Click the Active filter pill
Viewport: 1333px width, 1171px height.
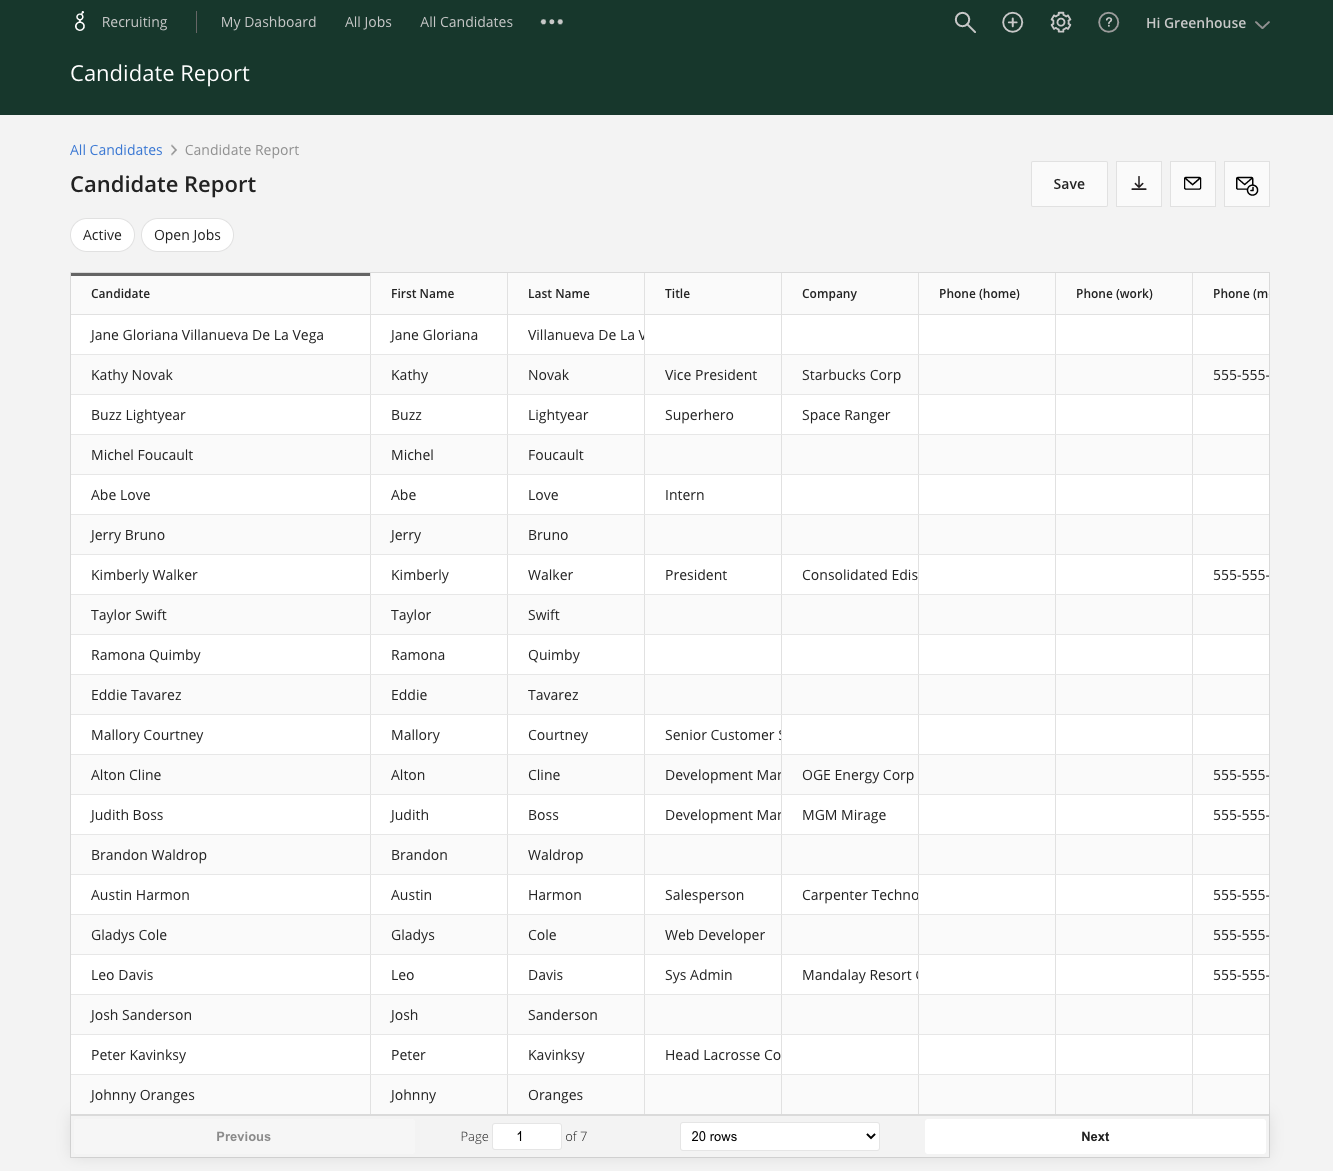[x=102, y=235]
